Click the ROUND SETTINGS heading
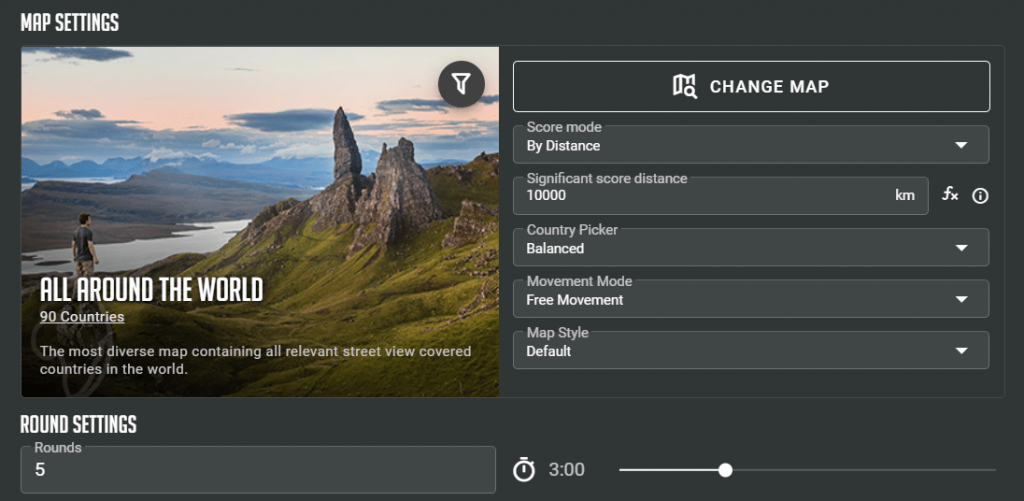Image resolution: width=1024 pixels, height=501 pixels. click(x=78, y=424)
